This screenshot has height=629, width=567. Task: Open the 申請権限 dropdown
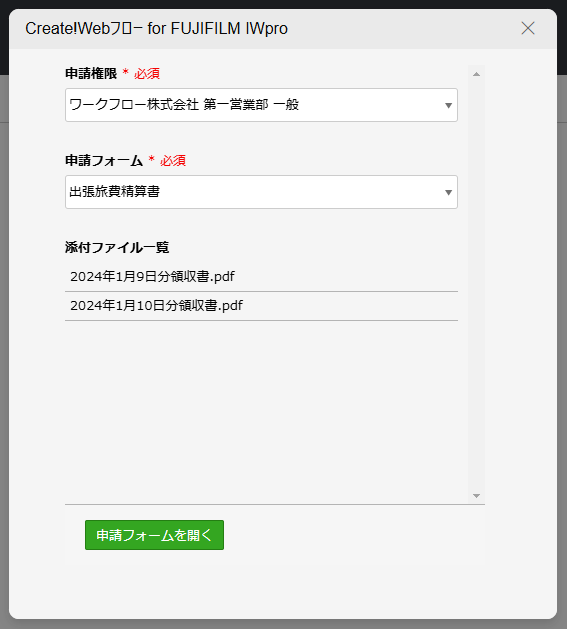point(261,105)
